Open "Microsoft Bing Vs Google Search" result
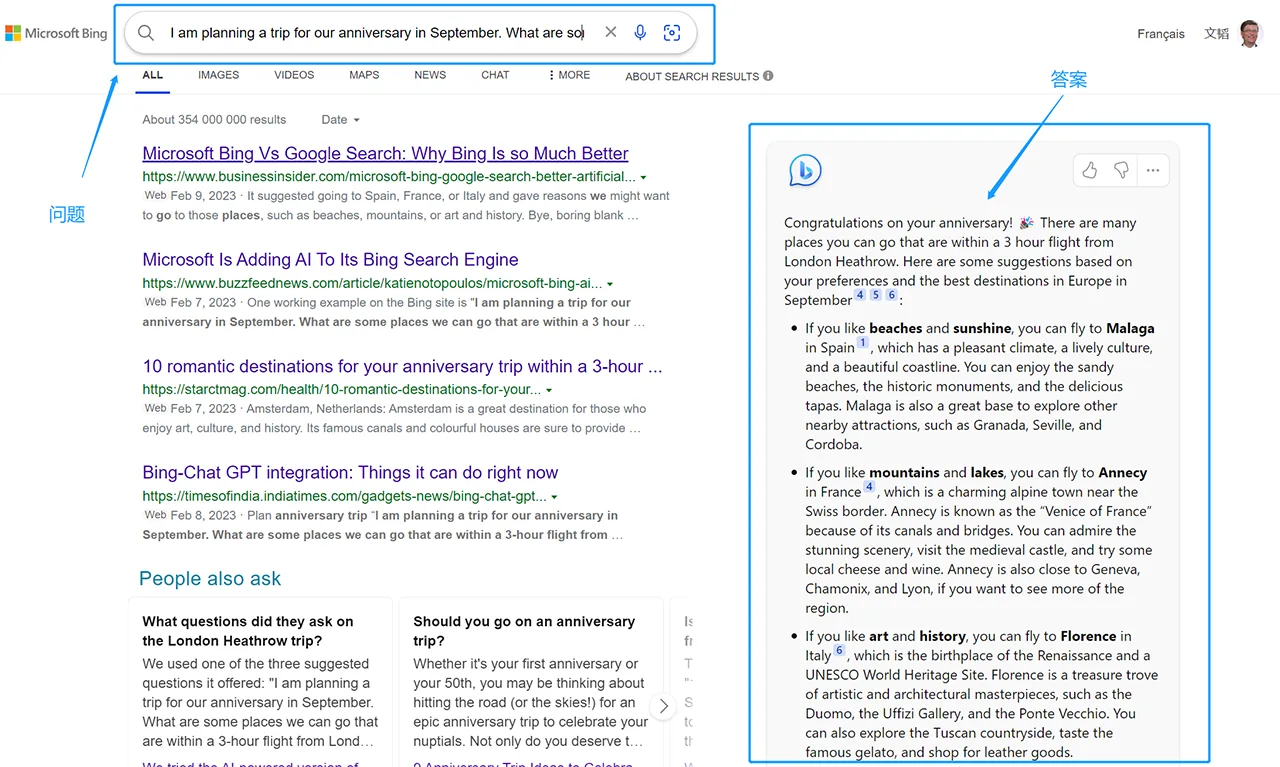The height and width of the screenshot is (767, 1280). (x=385, y=154)
